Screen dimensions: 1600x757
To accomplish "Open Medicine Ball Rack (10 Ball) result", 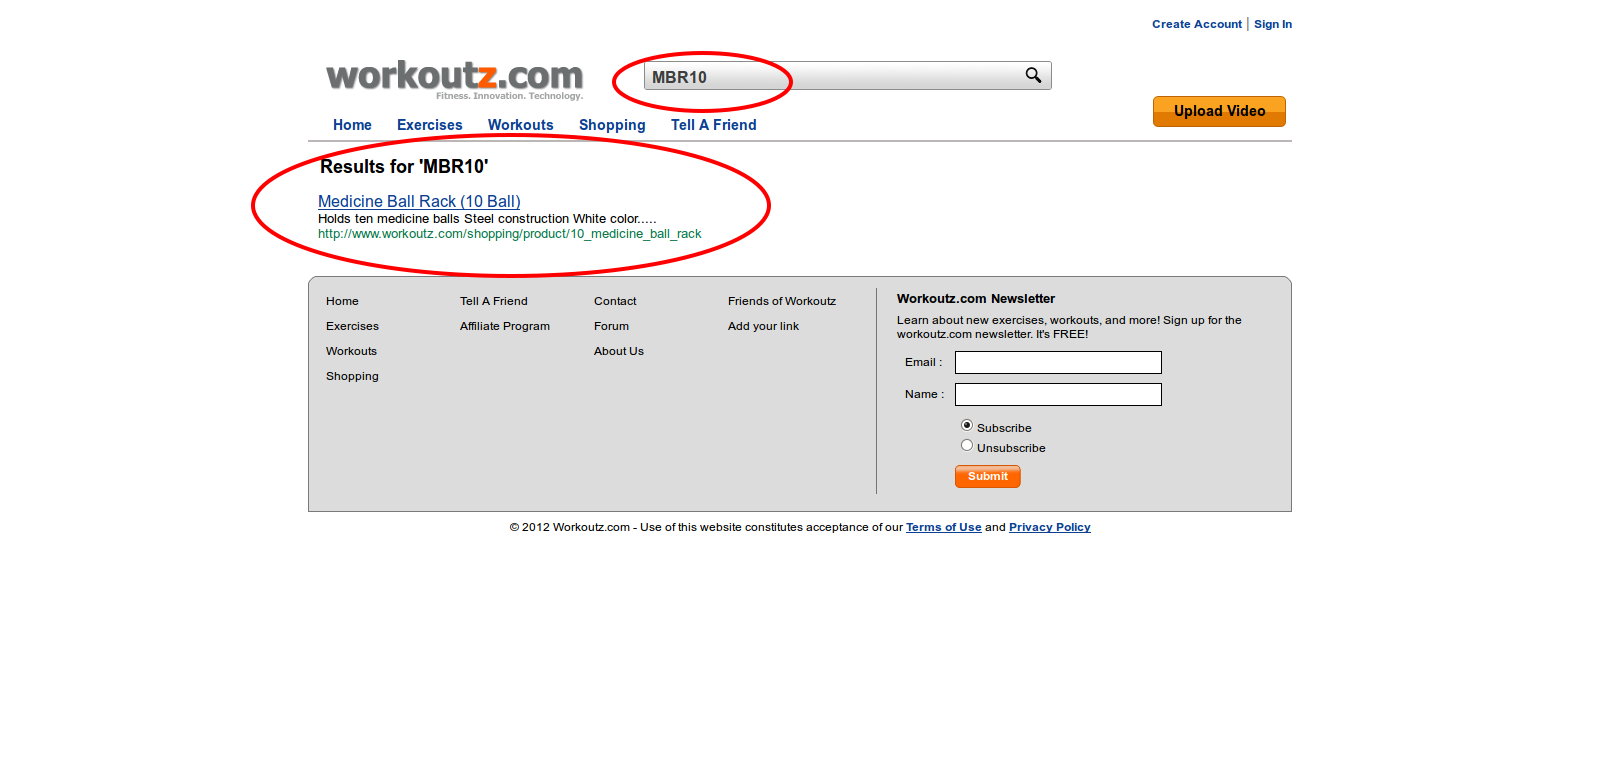I will tap(419, 201).
